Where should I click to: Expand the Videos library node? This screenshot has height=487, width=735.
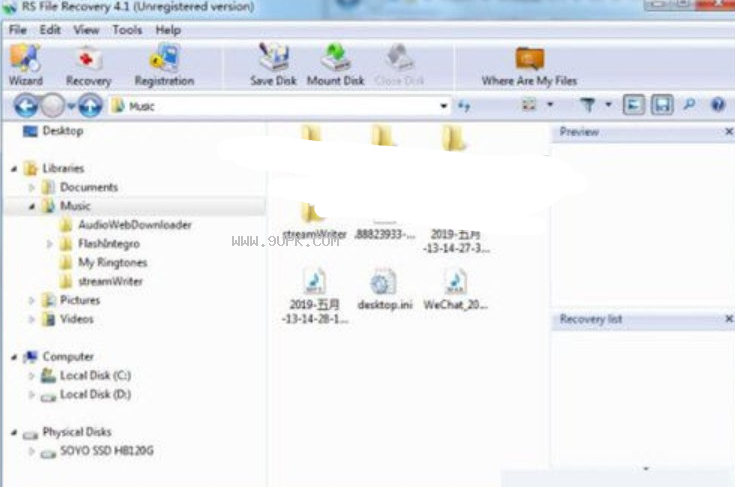tap(32, 319)
